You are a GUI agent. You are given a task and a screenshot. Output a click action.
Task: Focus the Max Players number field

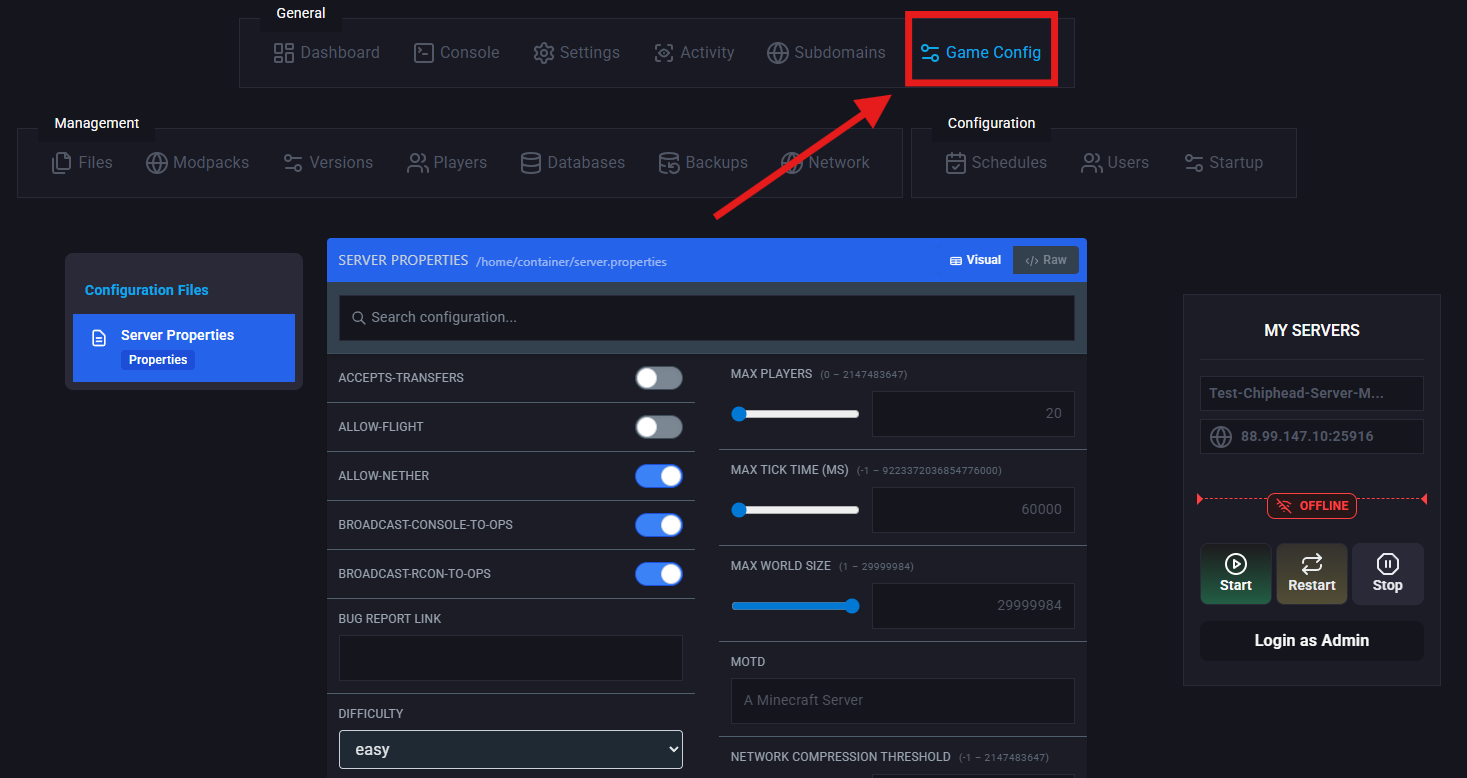tap(974, 414)
